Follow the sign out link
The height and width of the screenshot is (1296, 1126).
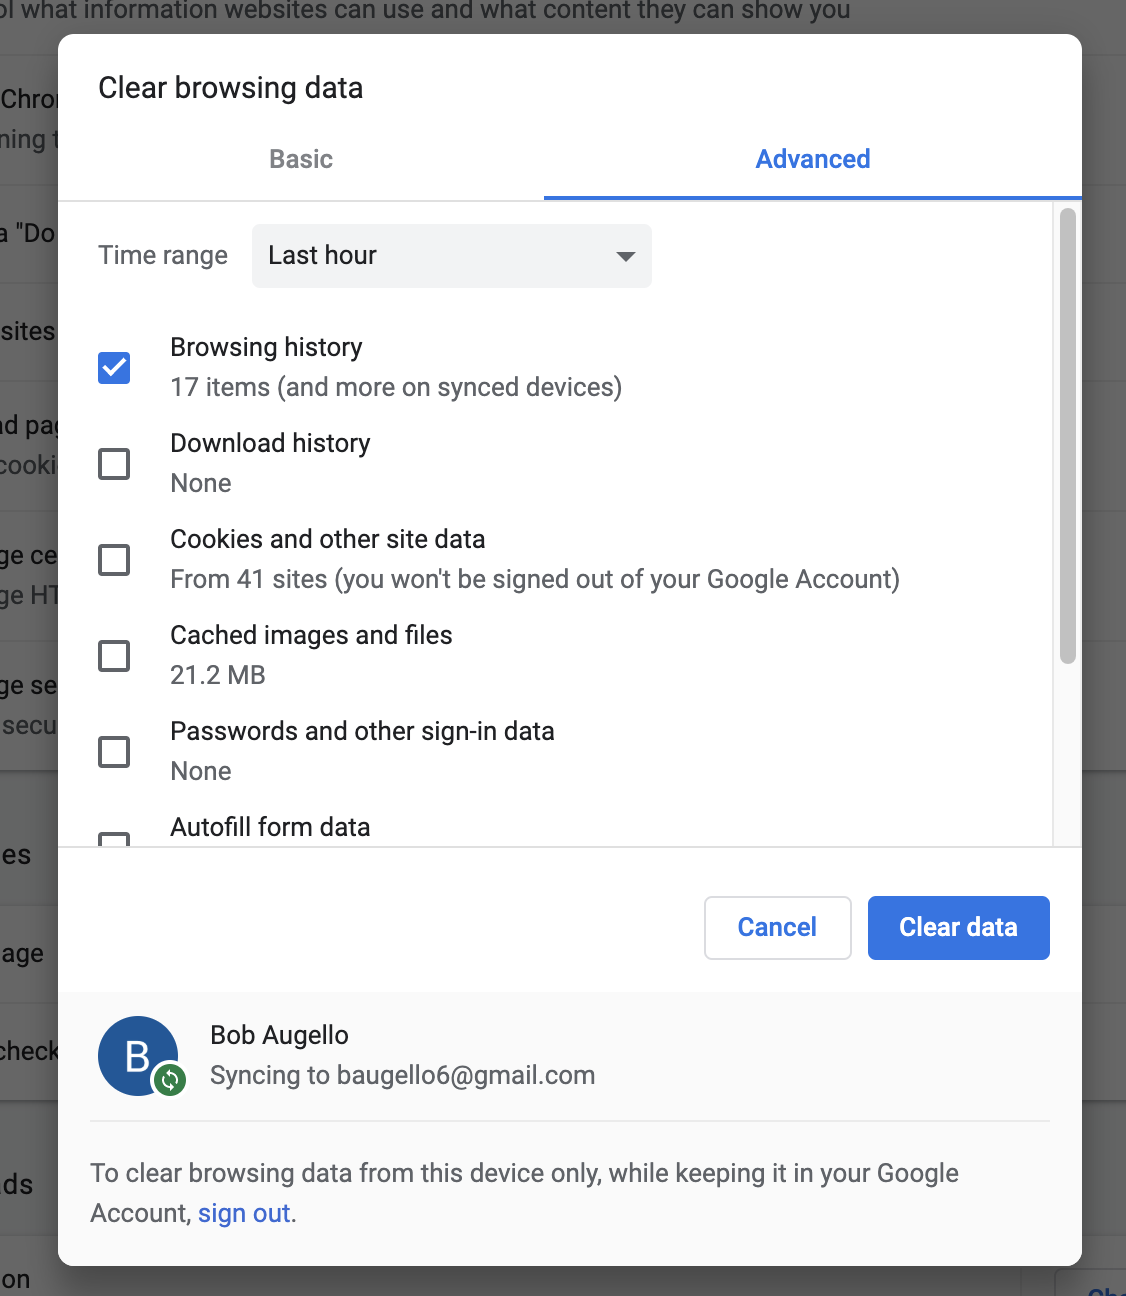(244, 1213)
